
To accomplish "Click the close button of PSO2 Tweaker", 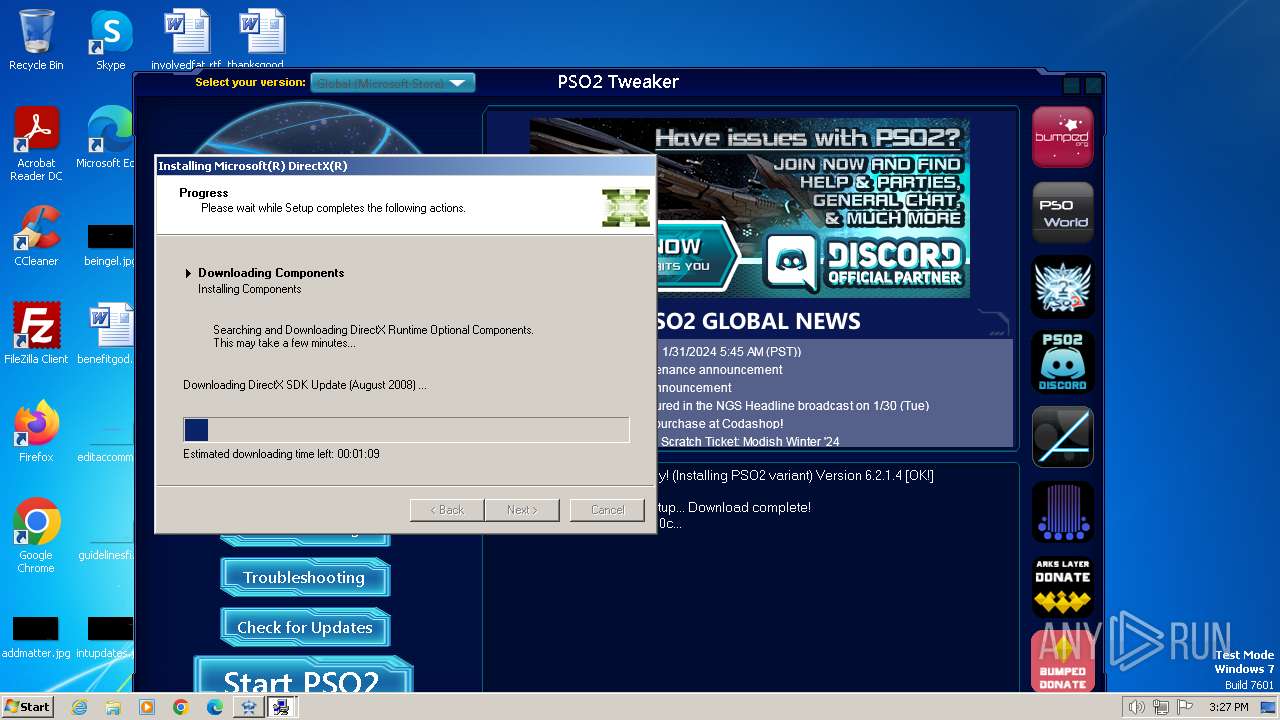I will [x=1093, y=86].
